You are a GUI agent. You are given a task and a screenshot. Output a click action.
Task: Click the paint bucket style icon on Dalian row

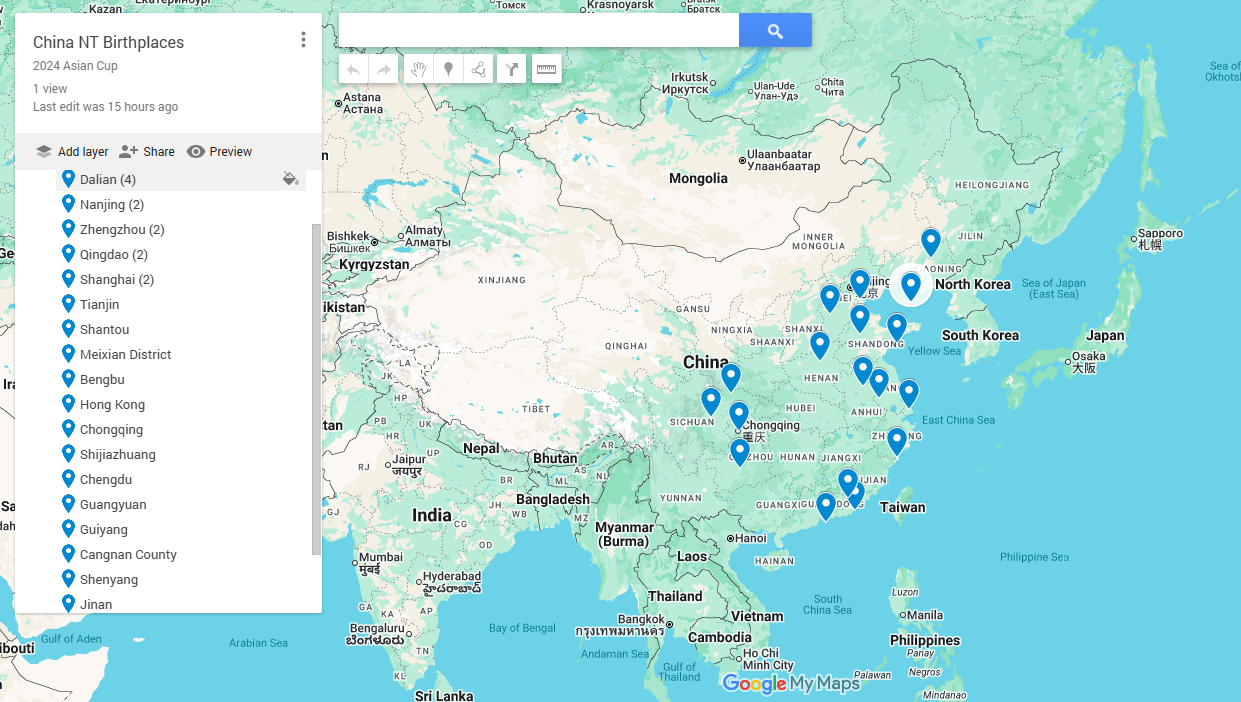click(x=291, y=179)
